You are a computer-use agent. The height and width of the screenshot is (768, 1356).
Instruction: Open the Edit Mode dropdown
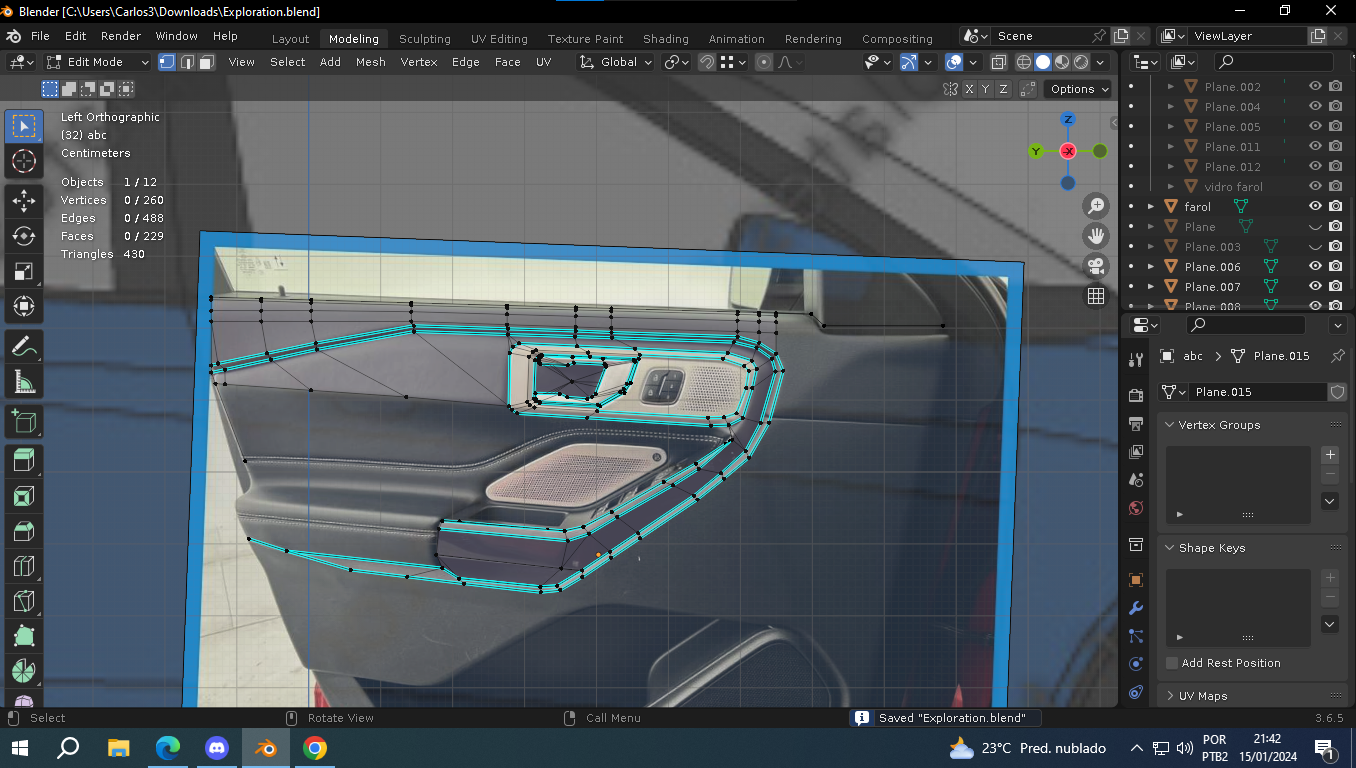97,62
